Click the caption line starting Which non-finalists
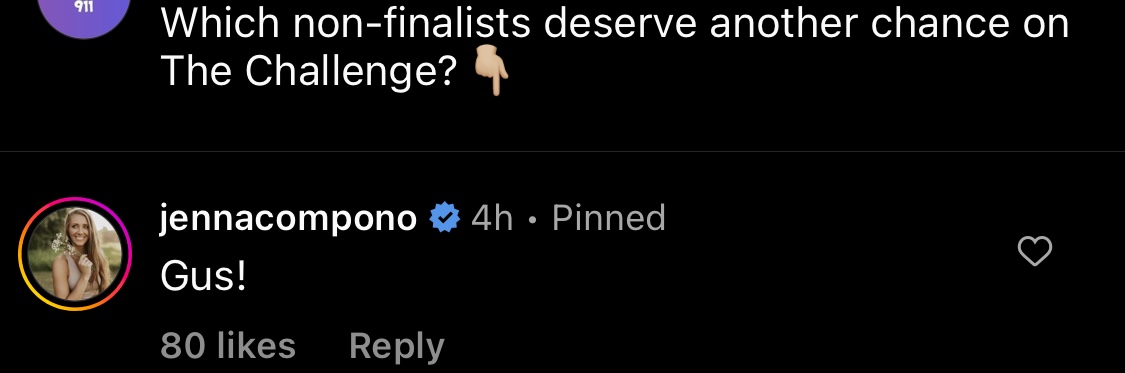1125x373 pixels. pos(615,24)
